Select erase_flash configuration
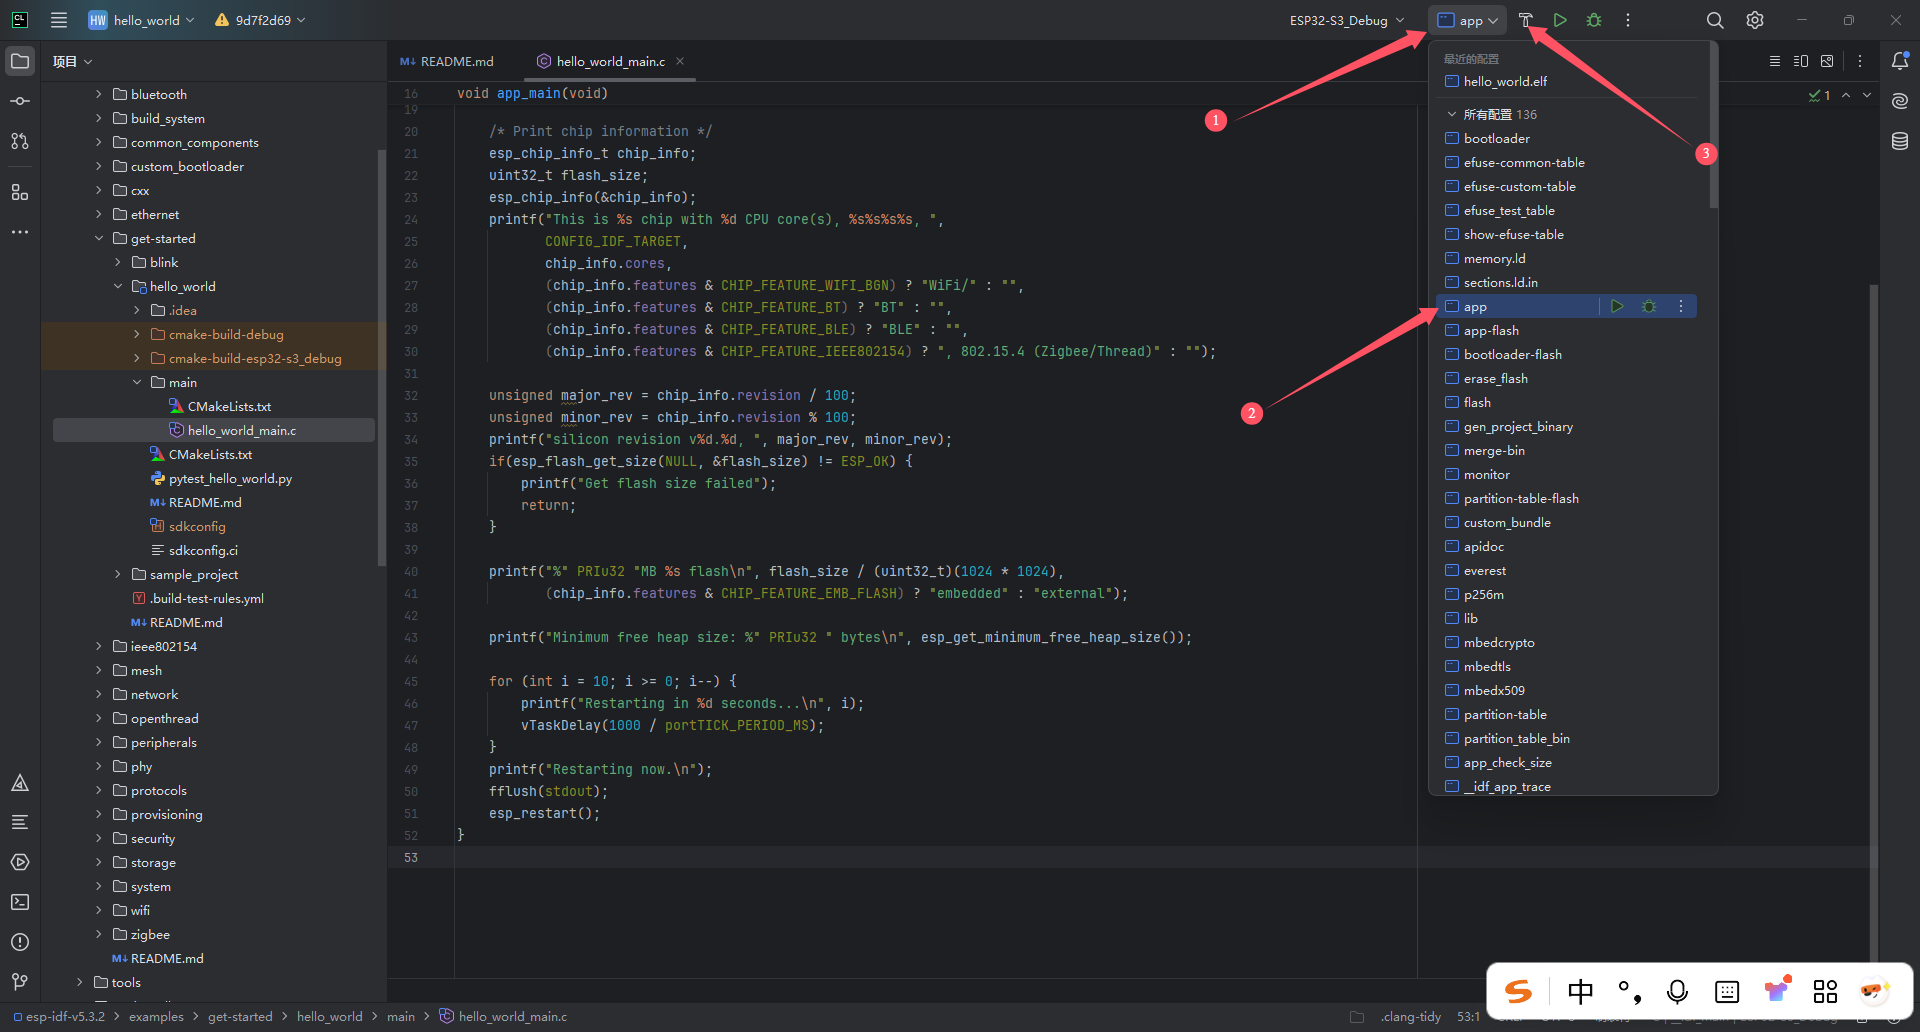The width and height of the screenshot is (1920, 1032). (1566, 378)
